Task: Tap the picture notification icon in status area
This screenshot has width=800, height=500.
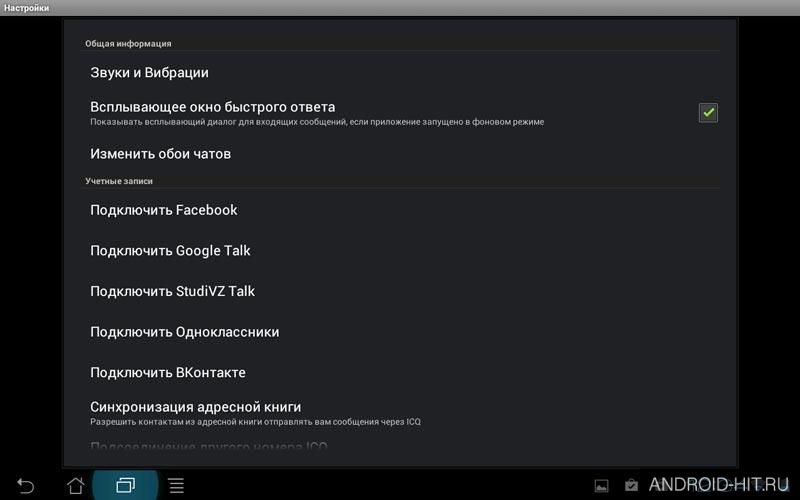Action: tap(602, 485)
